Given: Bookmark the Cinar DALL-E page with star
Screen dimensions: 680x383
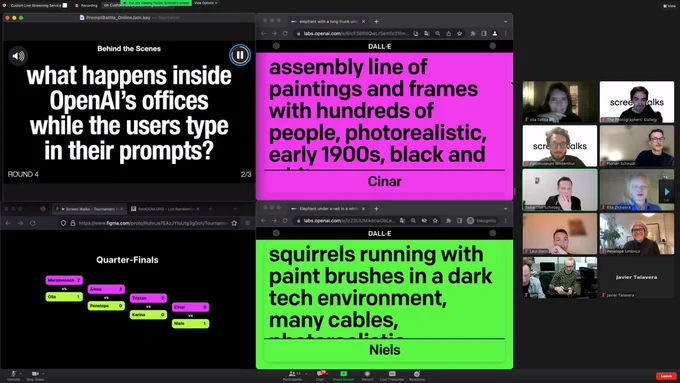Looking at the screenshot, I should click(459, 33).
